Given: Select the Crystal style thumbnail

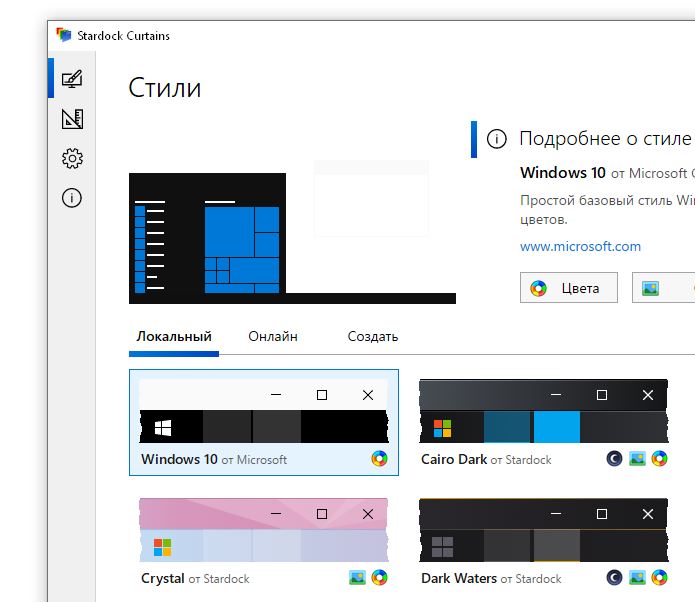Looking at the screenshot, I should pyautogui.click(x=264, y=530).
